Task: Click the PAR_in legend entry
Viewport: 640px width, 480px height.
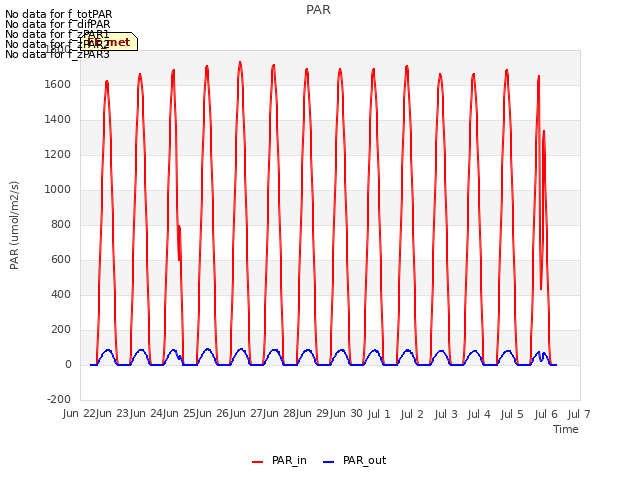Action: [280, 460]
